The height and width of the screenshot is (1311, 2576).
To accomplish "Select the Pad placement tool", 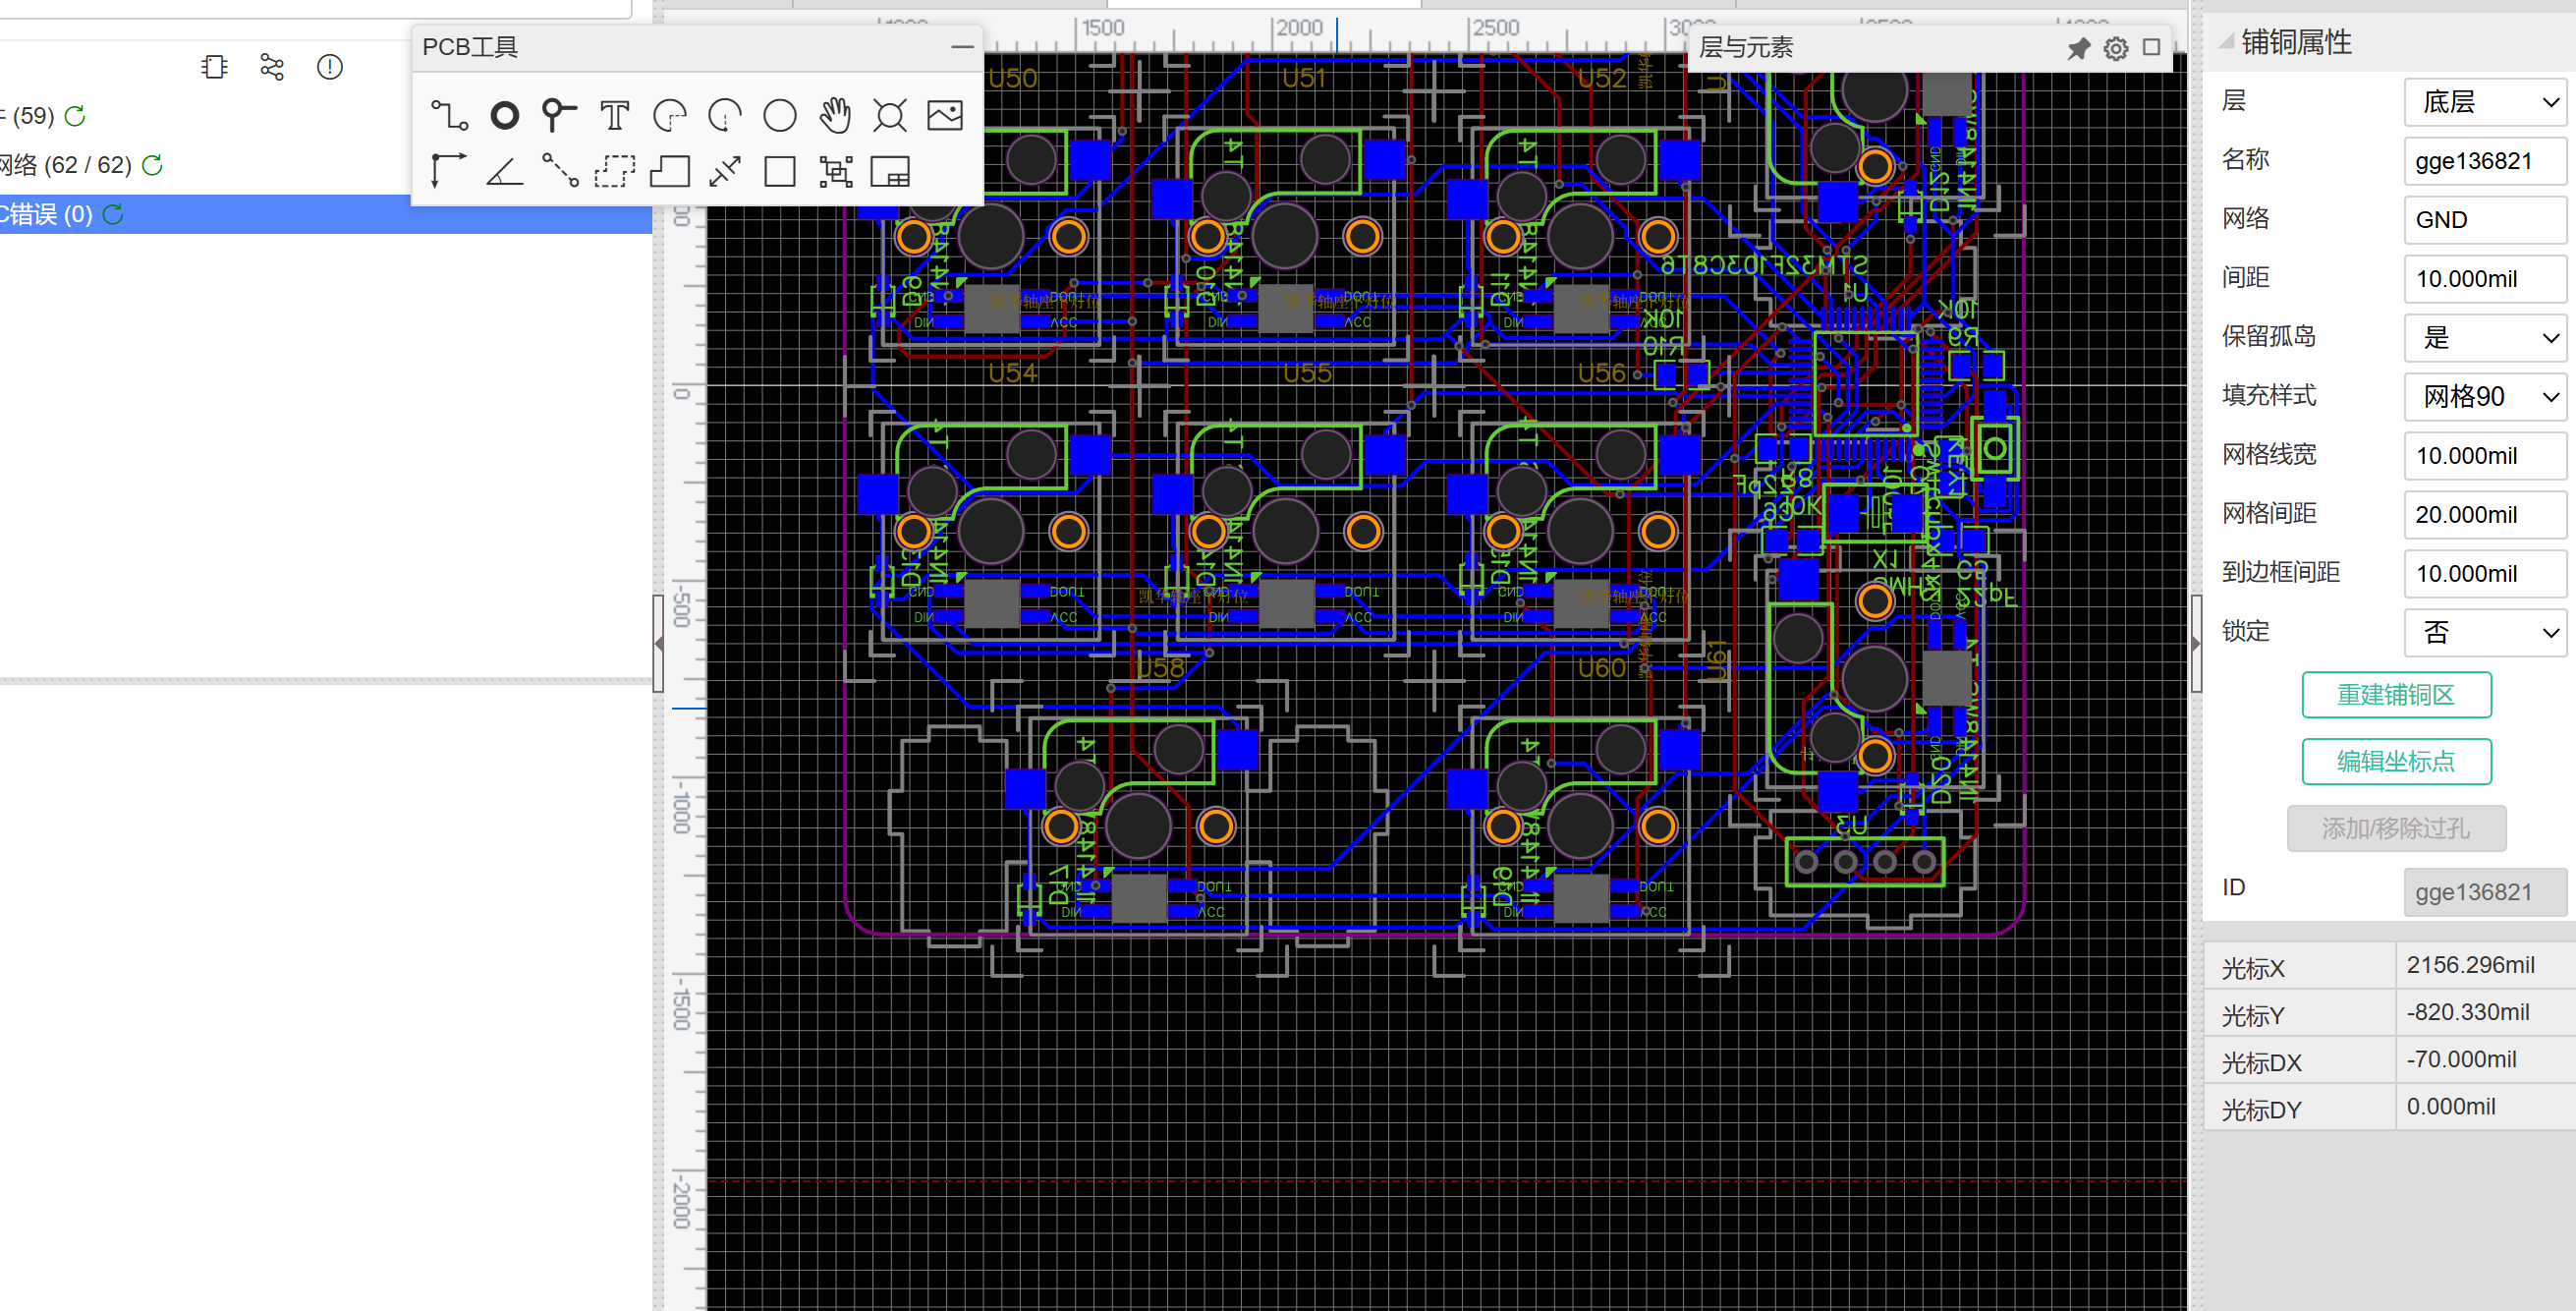I will click(505, 116).
